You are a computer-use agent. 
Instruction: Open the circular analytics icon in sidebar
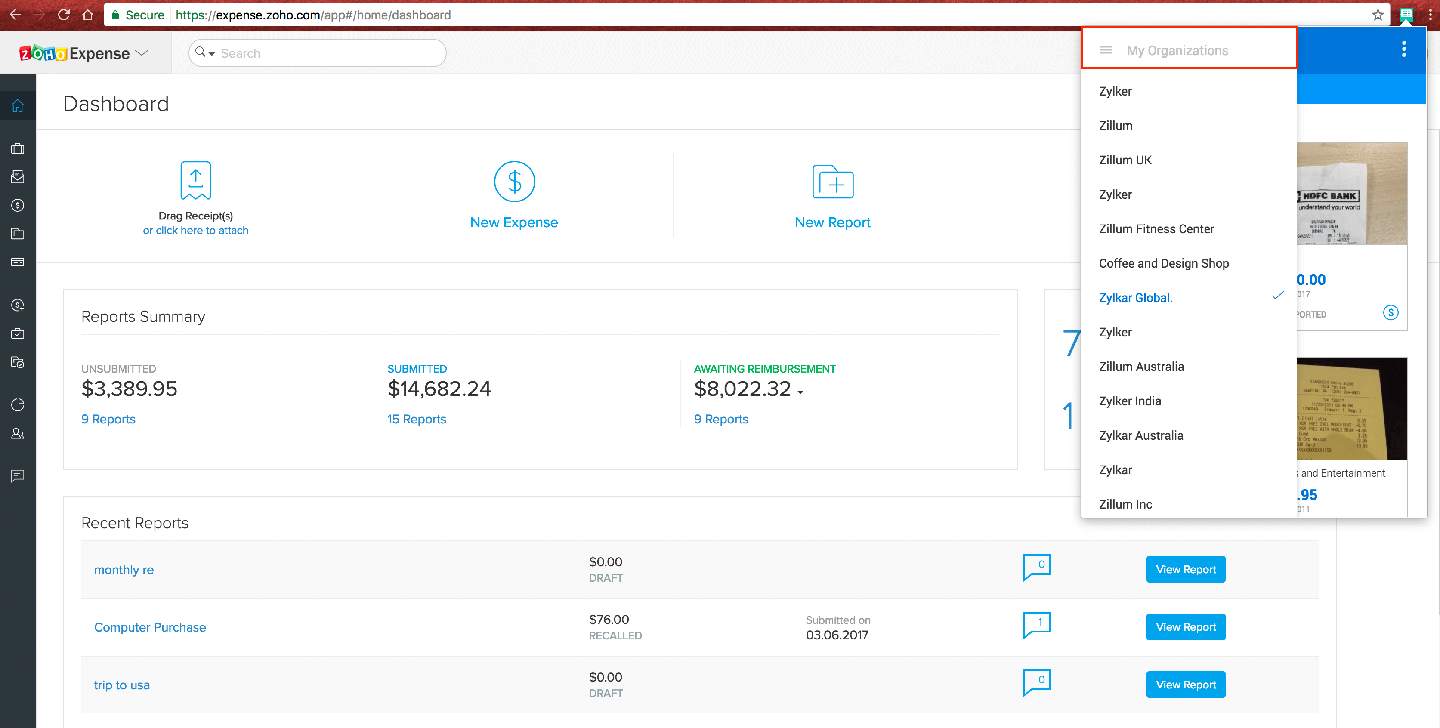pos(18,404)
